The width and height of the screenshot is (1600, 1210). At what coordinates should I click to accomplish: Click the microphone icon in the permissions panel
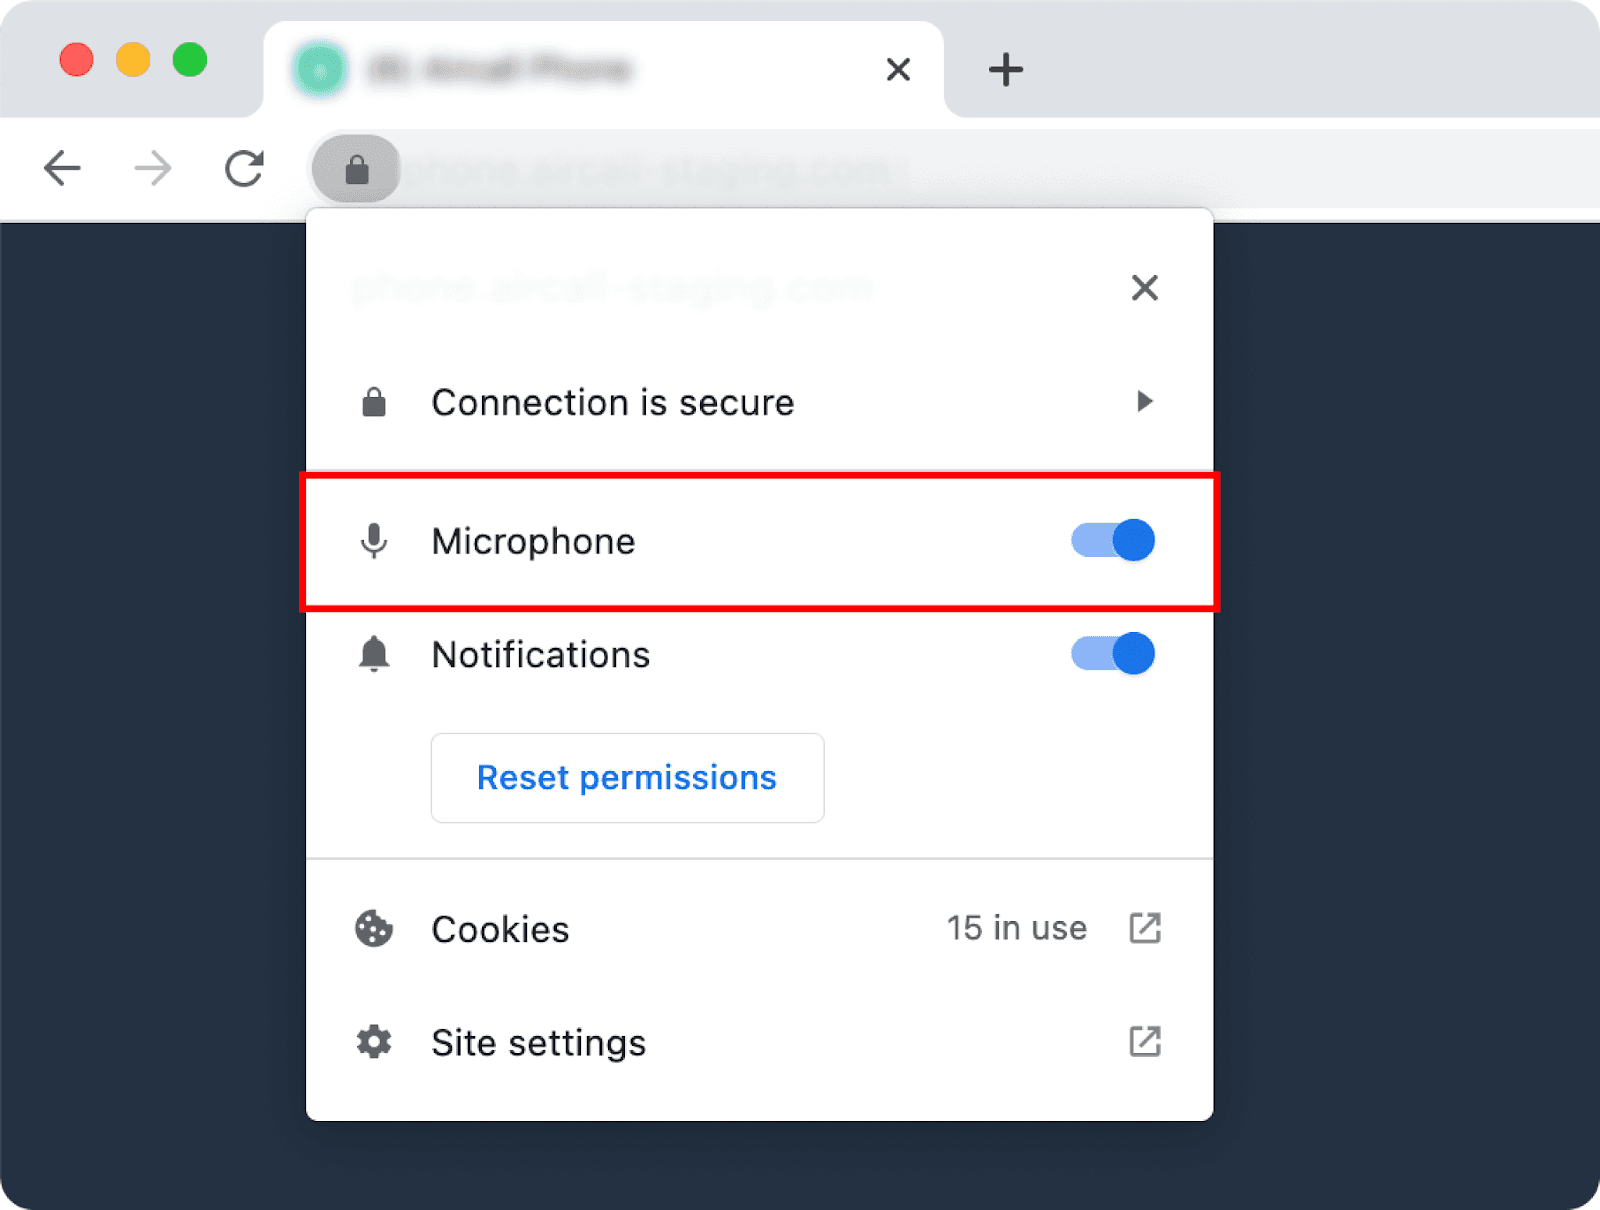374,541
